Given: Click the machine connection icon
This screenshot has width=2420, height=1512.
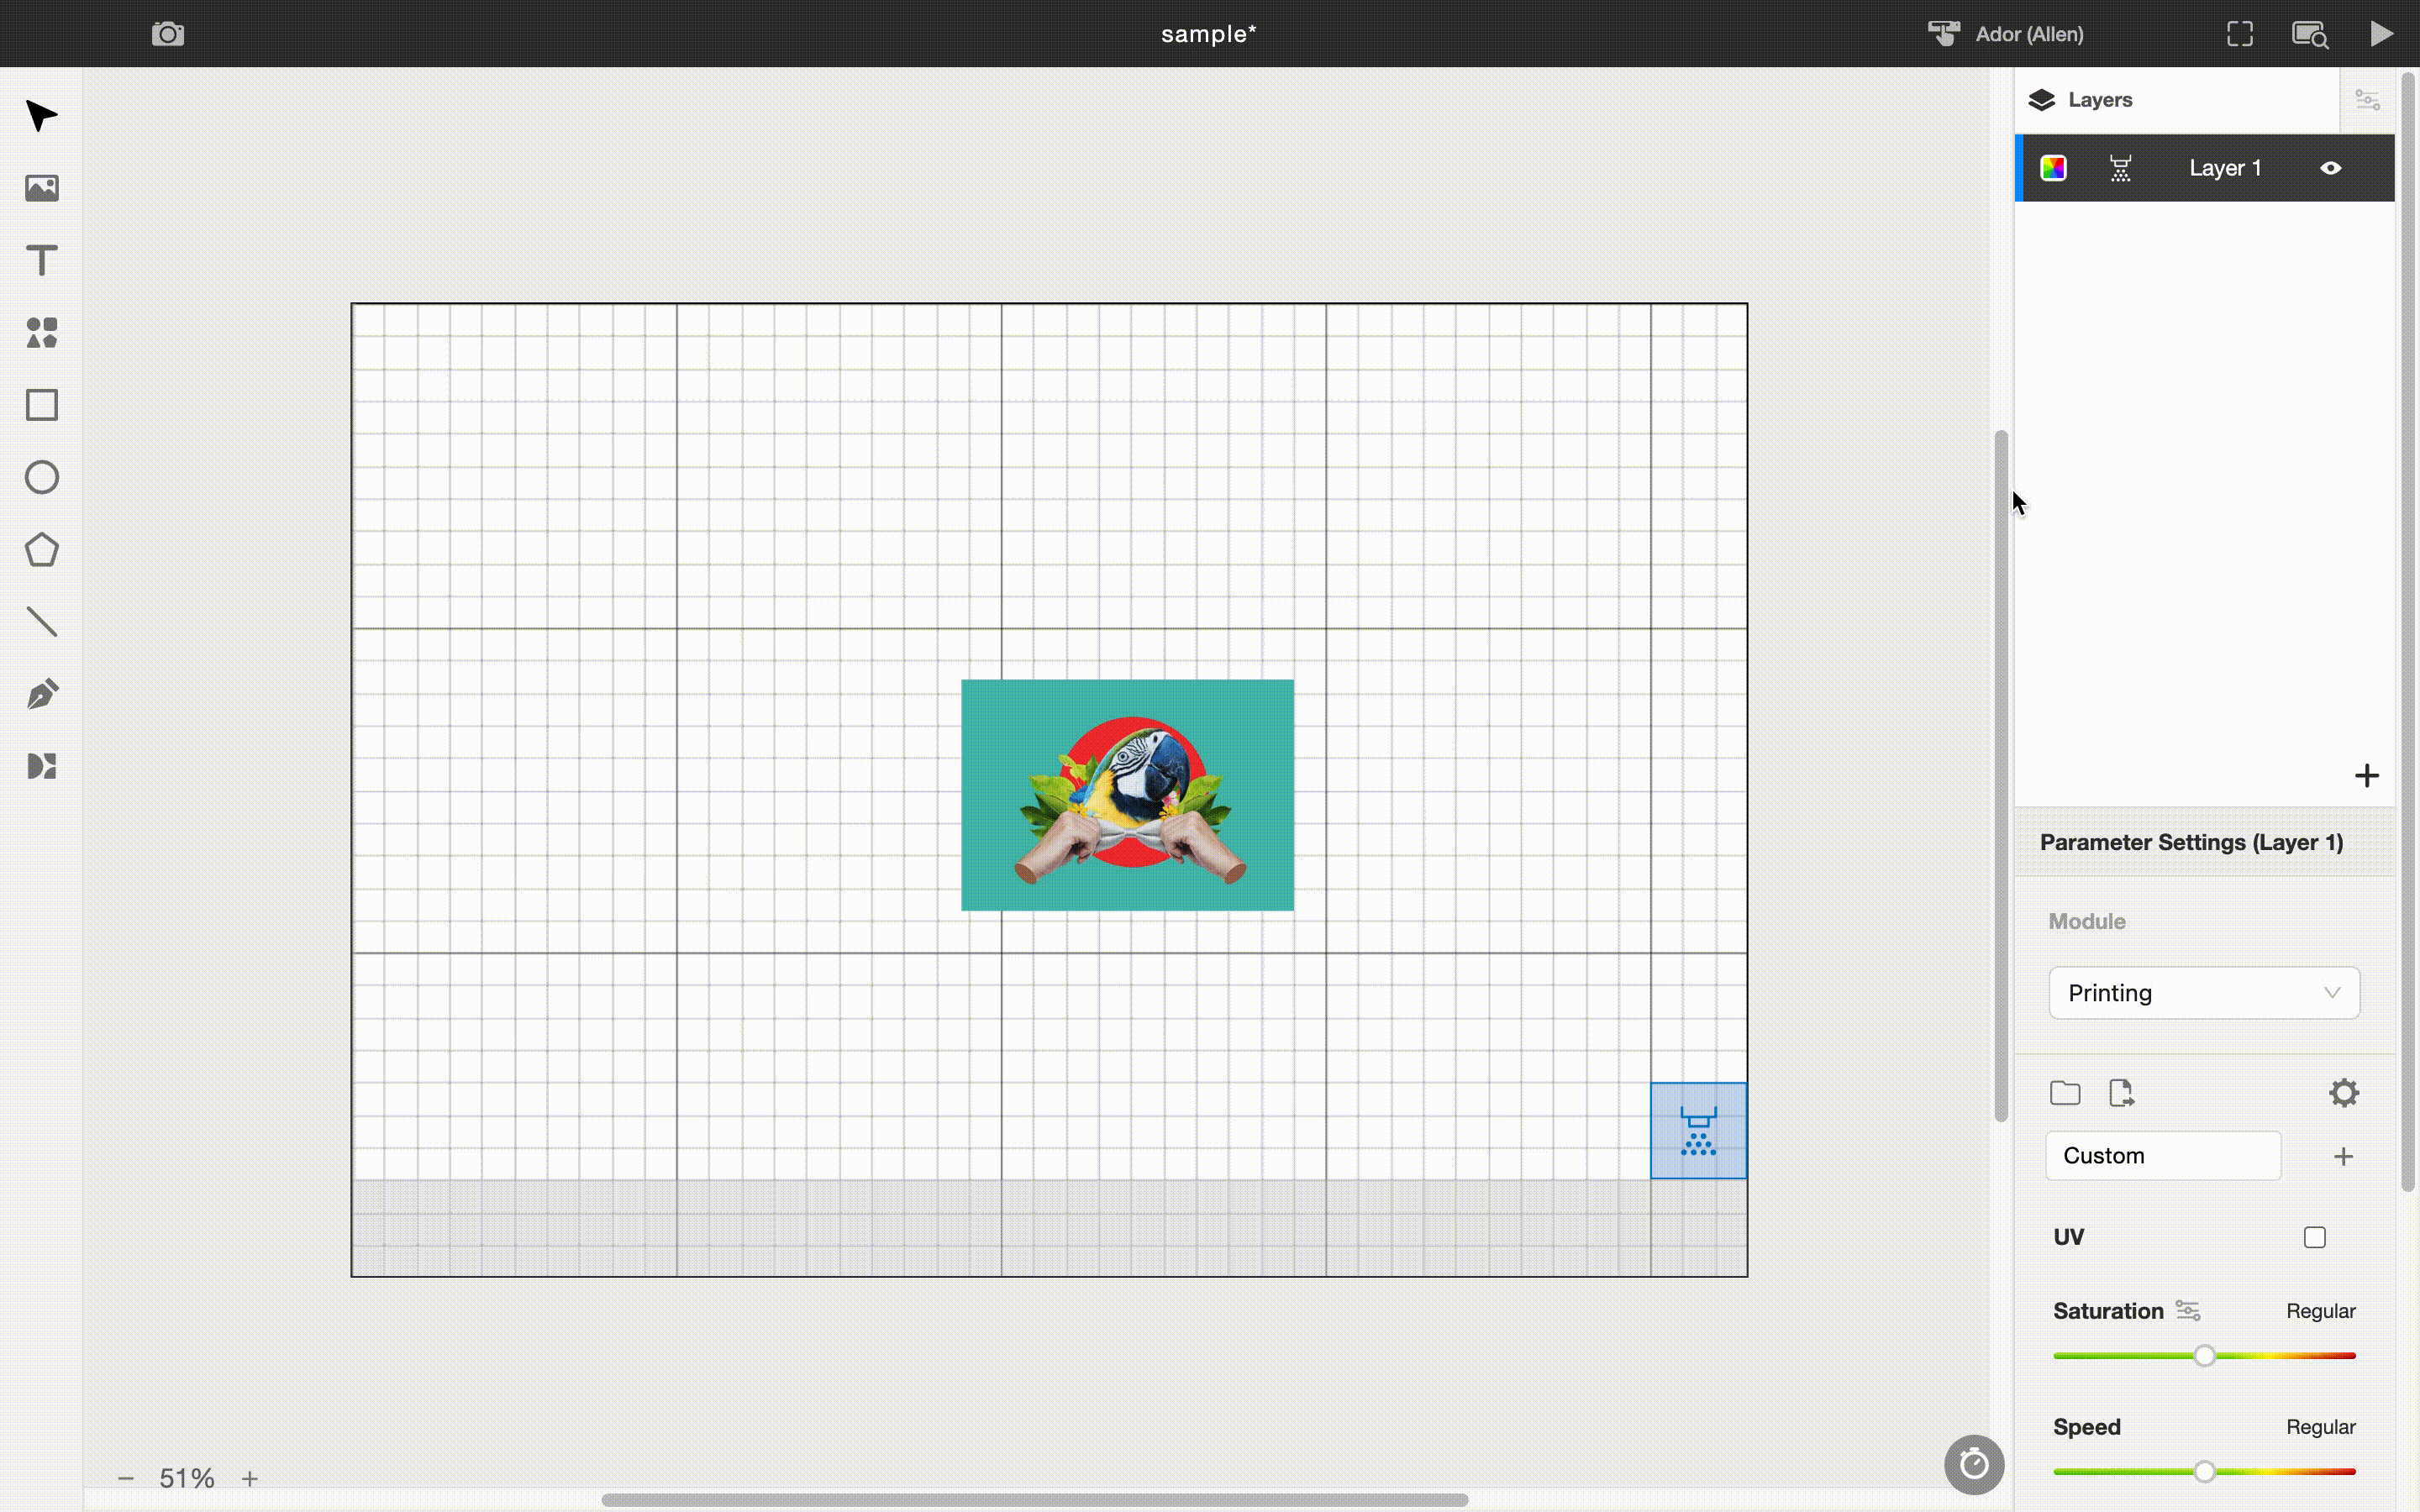Looking at the screenshot, I should (1943, 34).
